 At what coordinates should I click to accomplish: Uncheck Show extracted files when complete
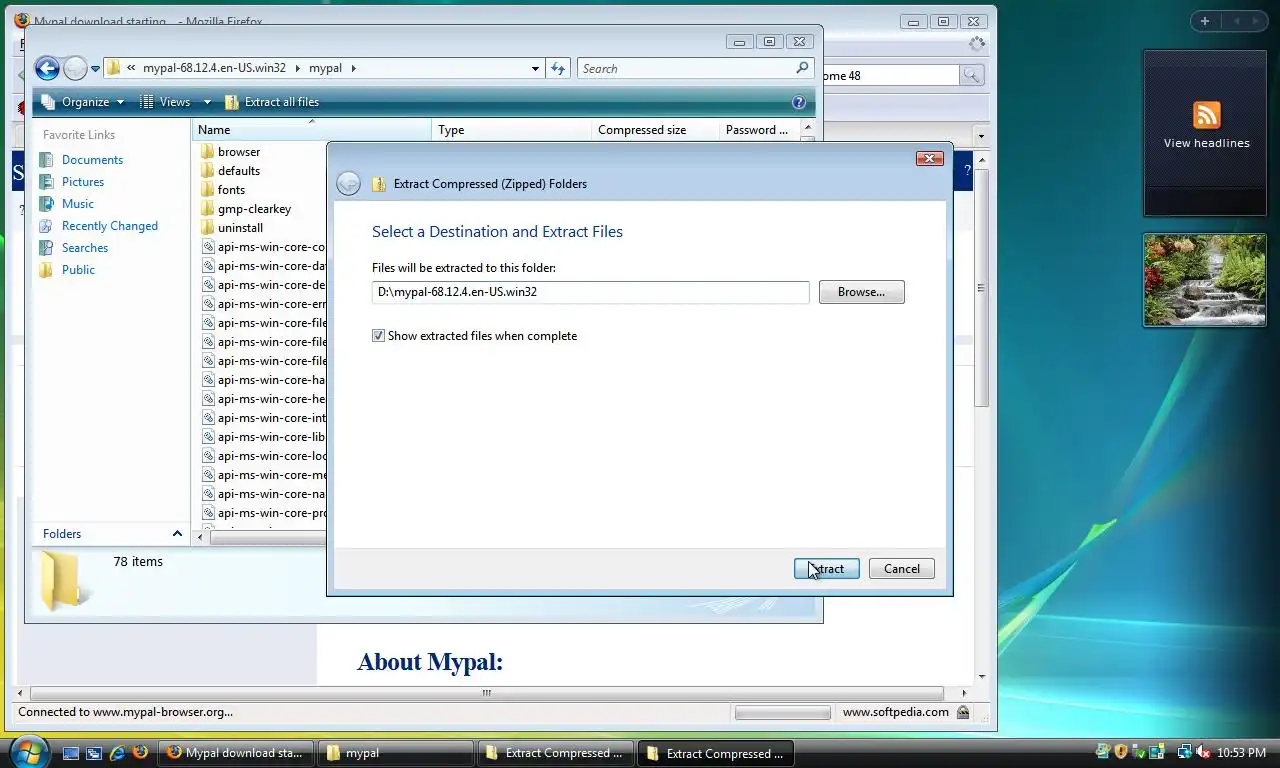click(x=378, y=336)
